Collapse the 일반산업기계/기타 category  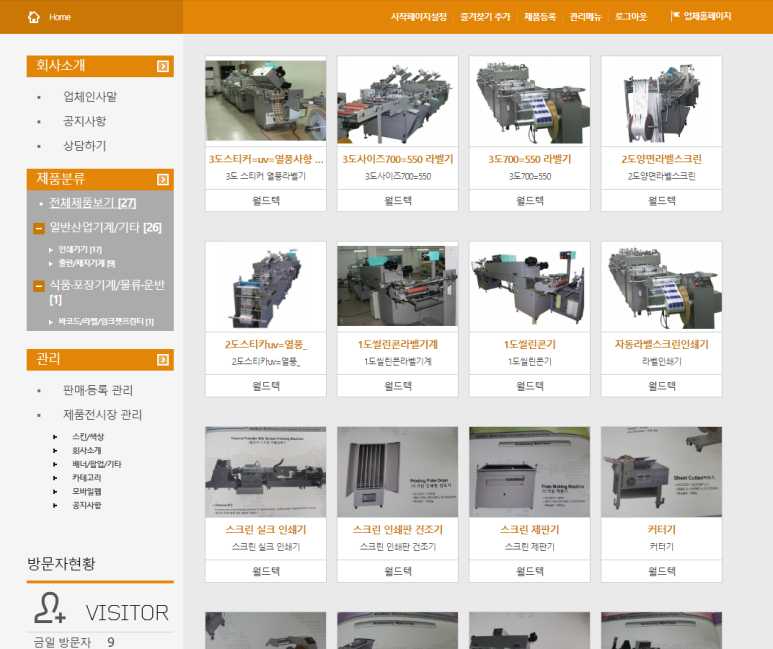(x=39, y=228)
